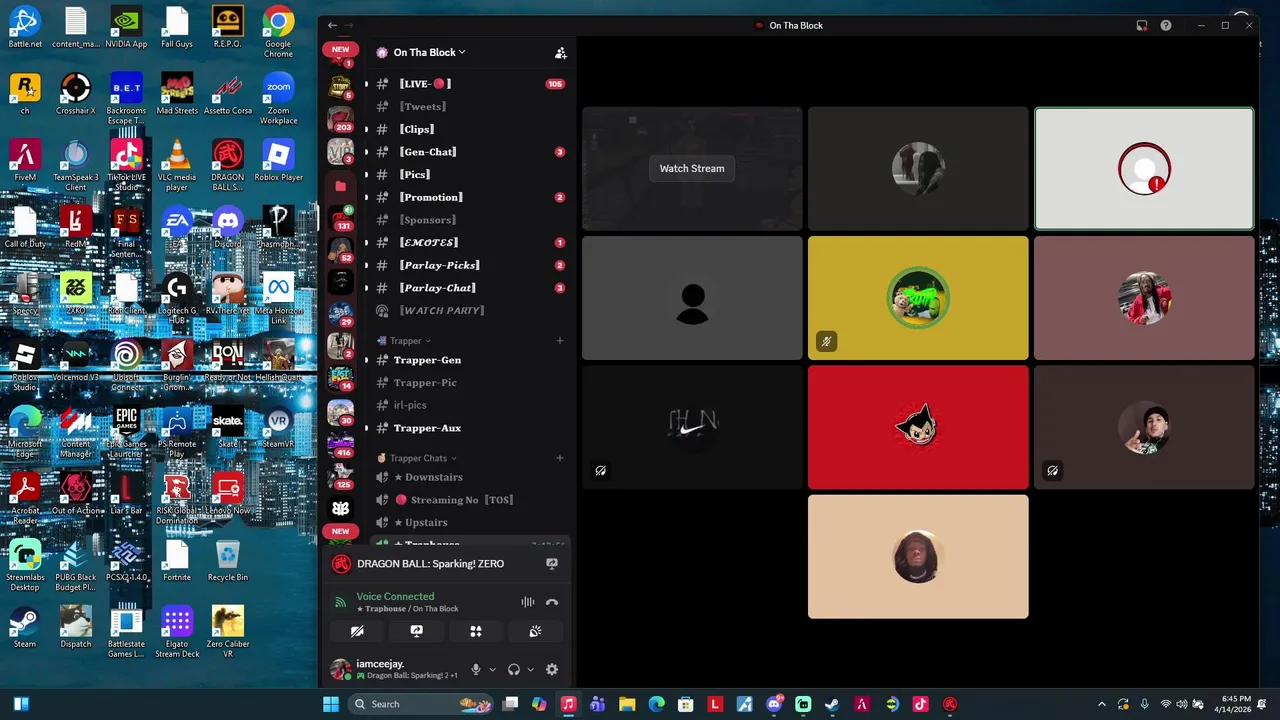The image size is (1280, 720).
Task: Click the taskbar Search box
Action: pos(420,704)
